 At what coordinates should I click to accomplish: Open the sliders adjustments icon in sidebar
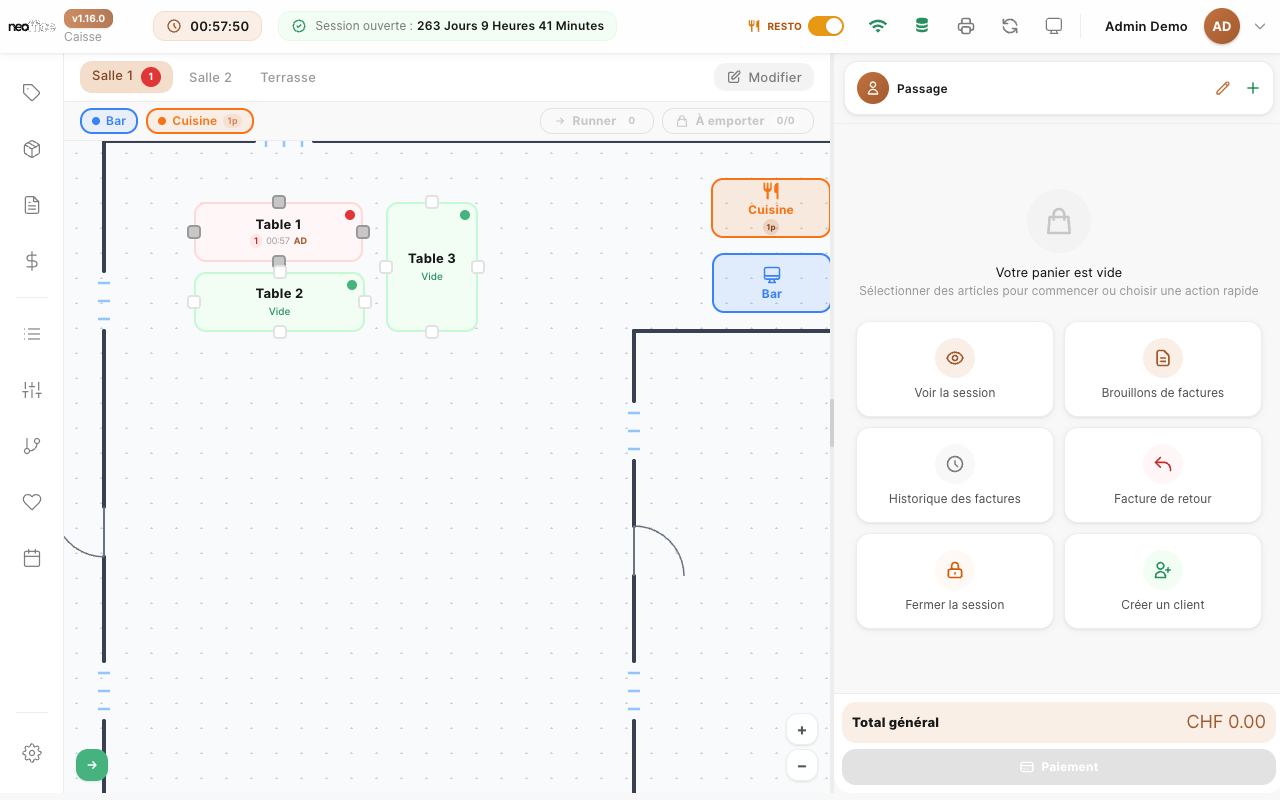32,390
